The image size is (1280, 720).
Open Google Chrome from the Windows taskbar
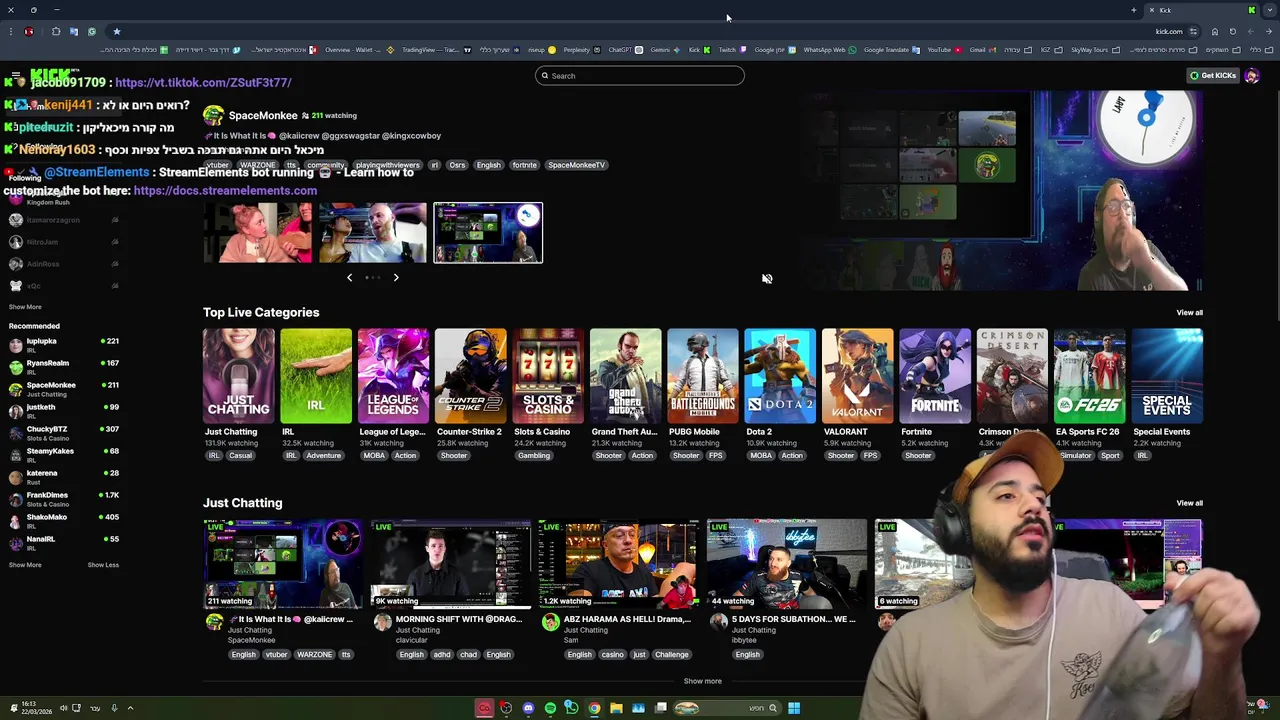[594, 708]
